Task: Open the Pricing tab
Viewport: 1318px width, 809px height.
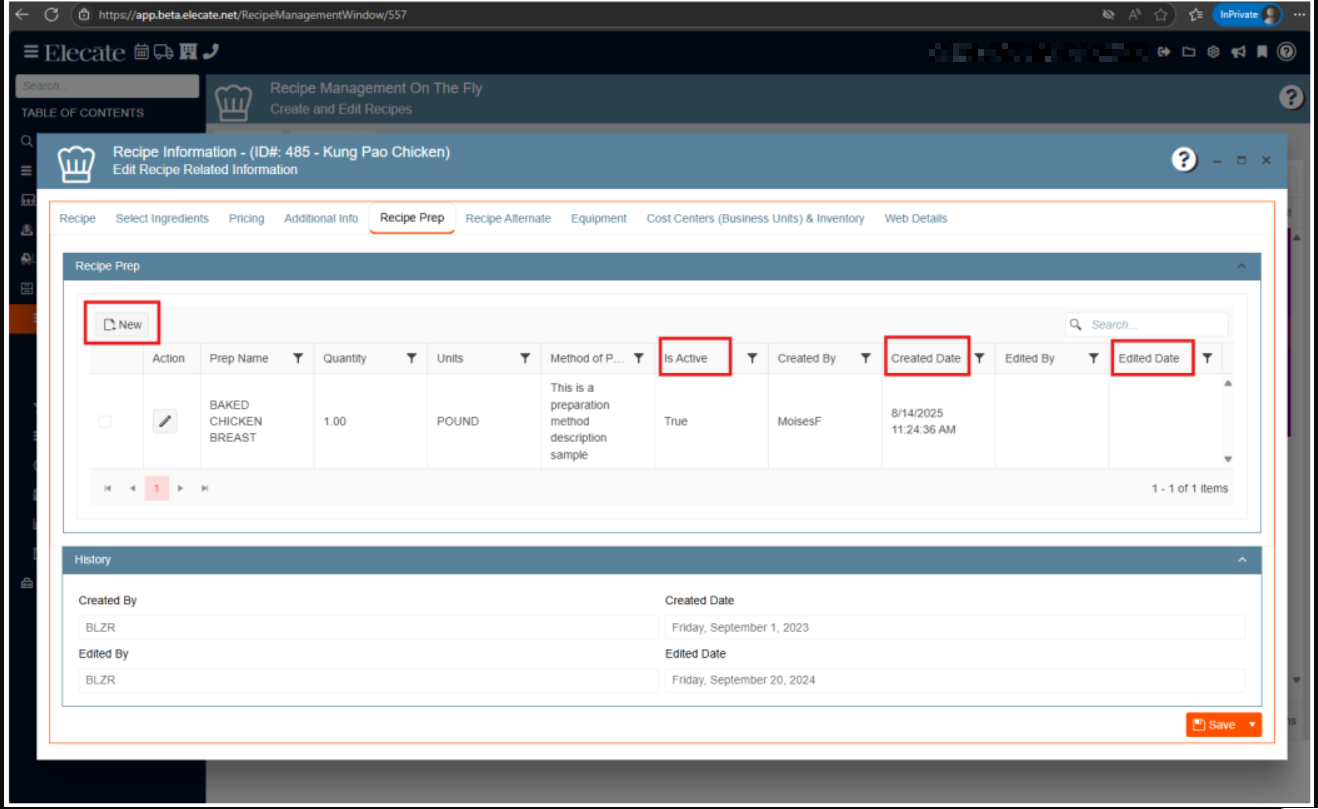Action: (x=246, y=218)
